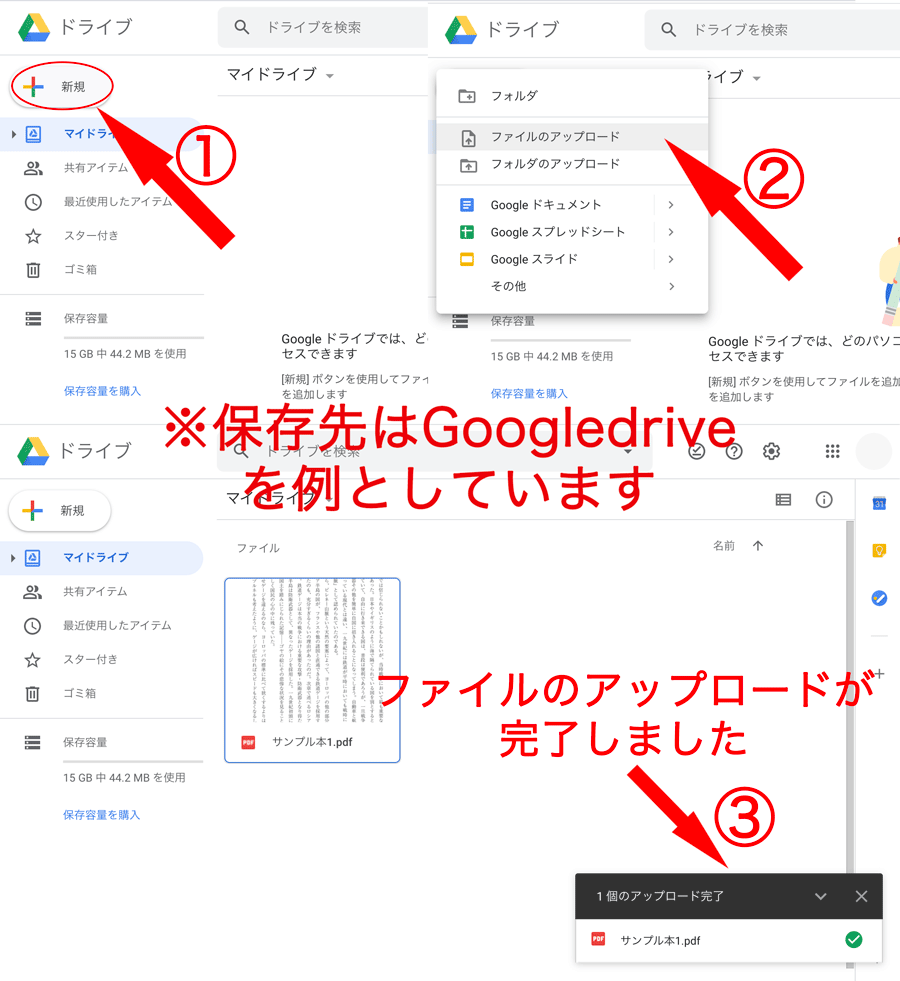Image resolution: width=900 pixels, height=981 pixels.
Task: Expand chevron beside その他
Action: pyautogui.click(x=670, y=287)
